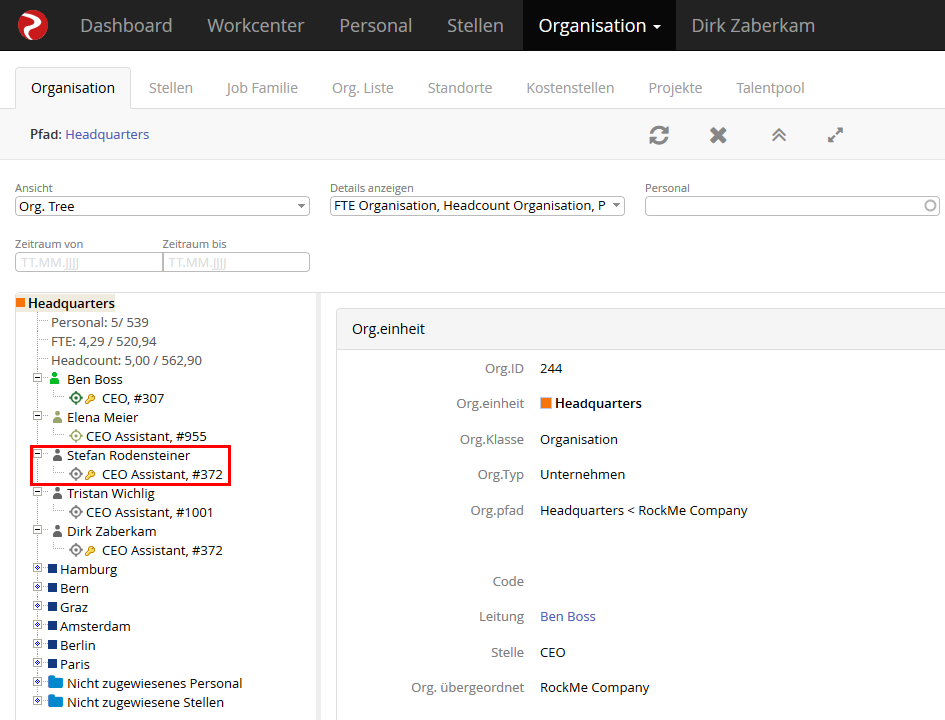The height and width of the screenshot is (720, 945).
Task: Switch to the Org. Liste tab
Action: point(362,88)
